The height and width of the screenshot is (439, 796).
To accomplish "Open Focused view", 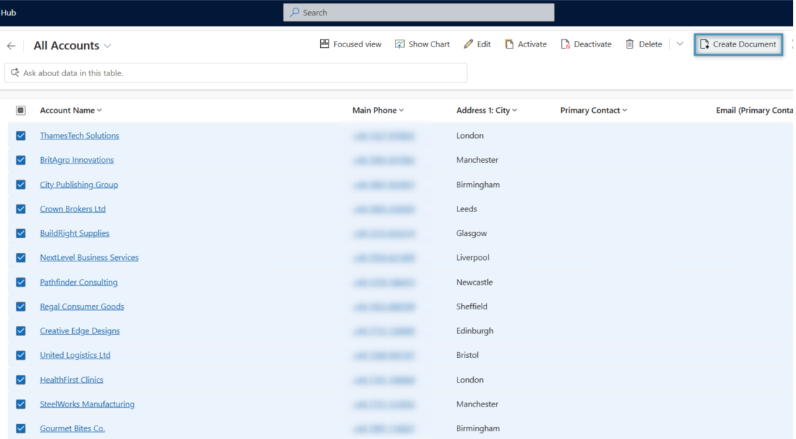I will coord(350,44).
